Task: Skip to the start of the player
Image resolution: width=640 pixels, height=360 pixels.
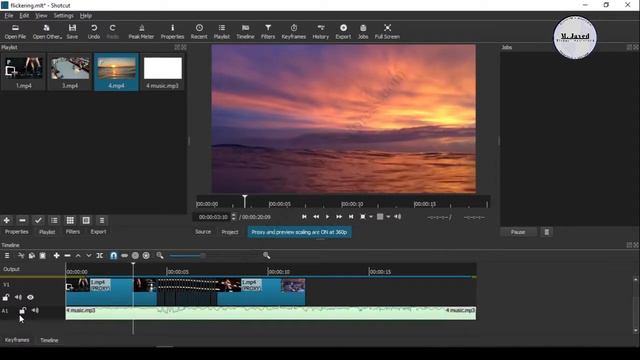Action: (304, 217)
